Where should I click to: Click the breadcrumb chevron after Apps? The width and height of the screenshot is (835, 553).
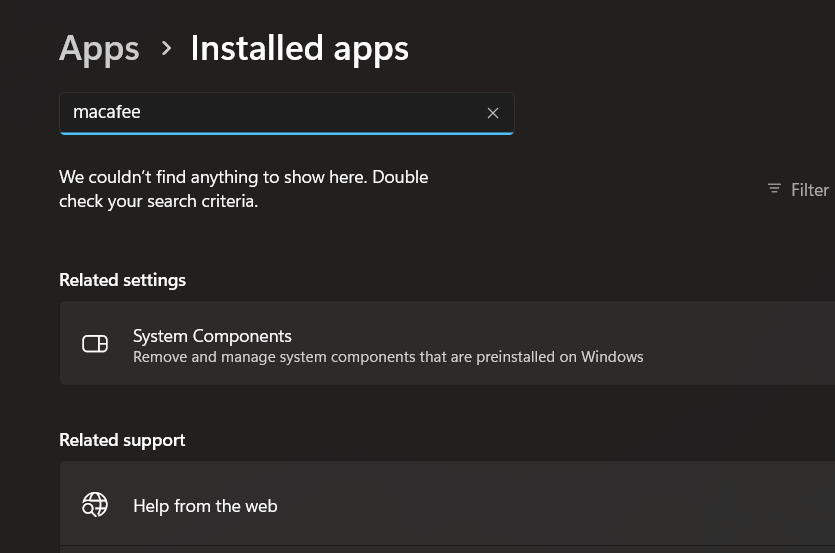166,48
